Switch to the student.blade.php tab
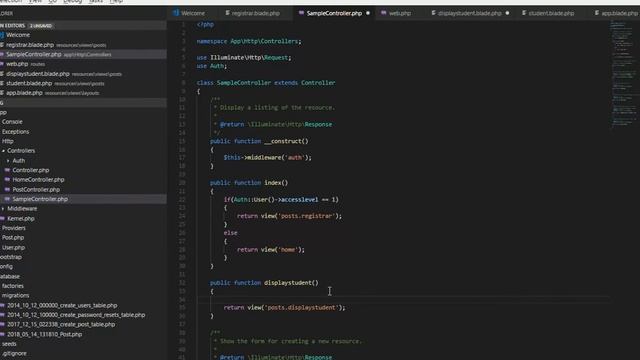This screenshot has height=360, width=640. point(551,13)
